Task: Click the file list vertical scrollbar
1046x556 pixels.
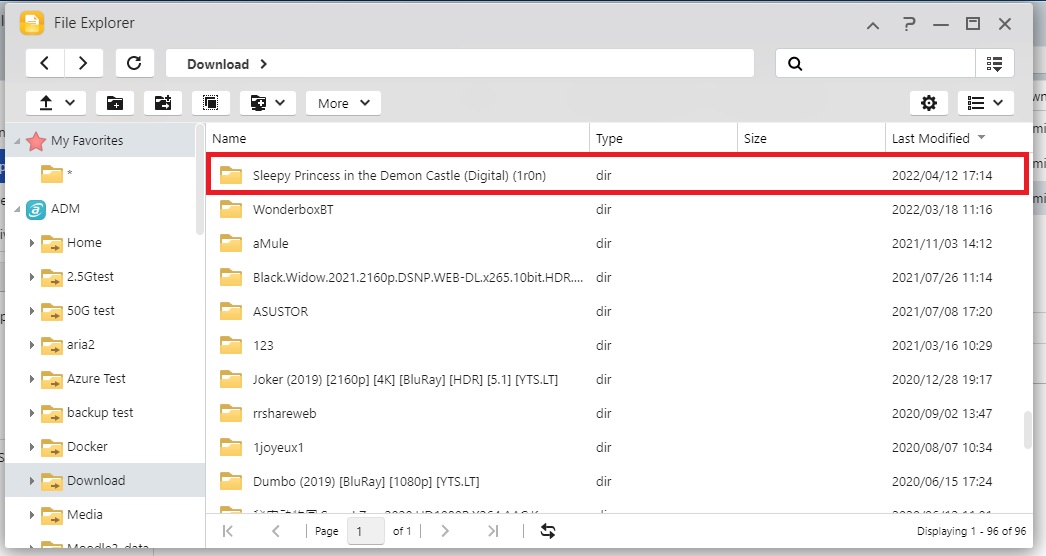Action: pyautogui.click(x=1028, y=431)
